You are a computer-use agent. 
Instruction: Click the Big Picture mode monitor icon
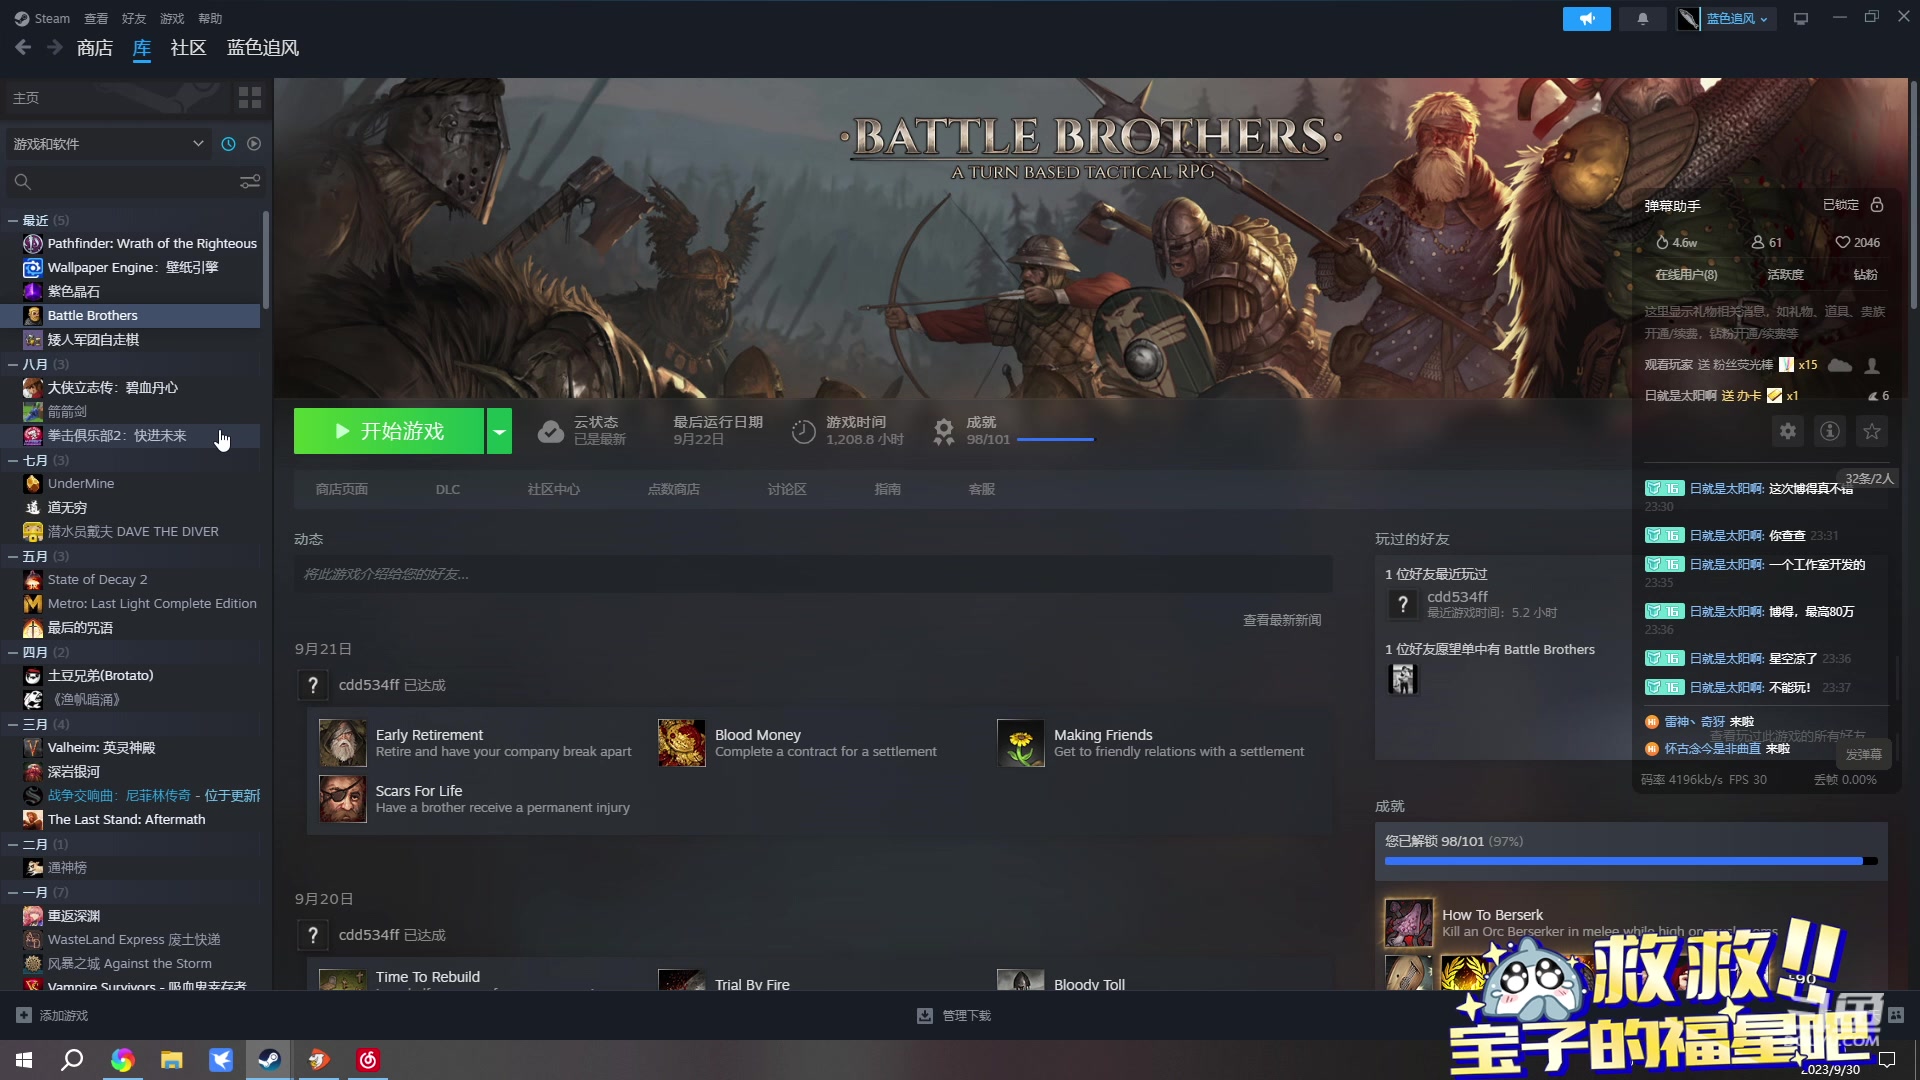[1801, 19]
